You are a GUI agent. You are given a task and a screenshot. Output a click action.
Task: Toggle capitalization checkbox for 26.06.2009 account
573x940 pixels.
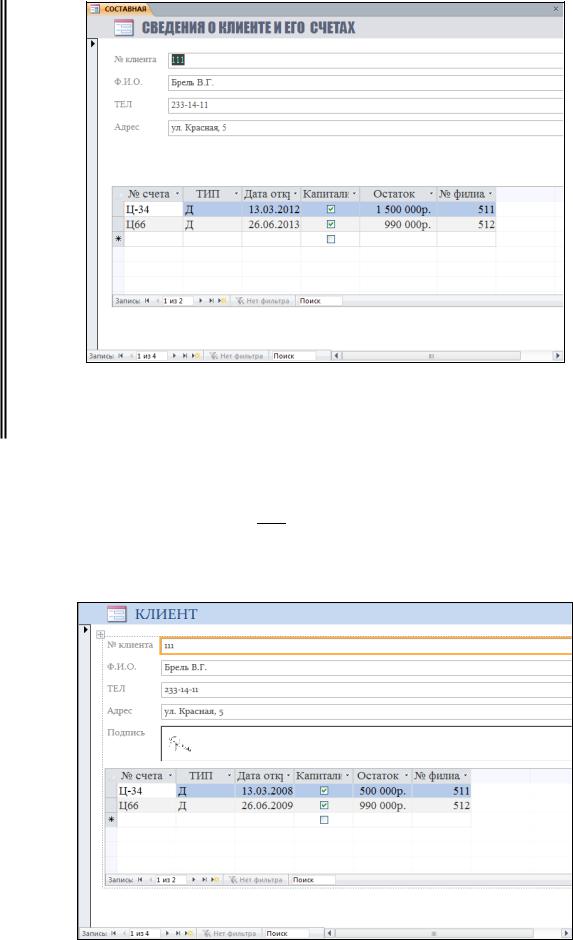click(x=324, y=805)
